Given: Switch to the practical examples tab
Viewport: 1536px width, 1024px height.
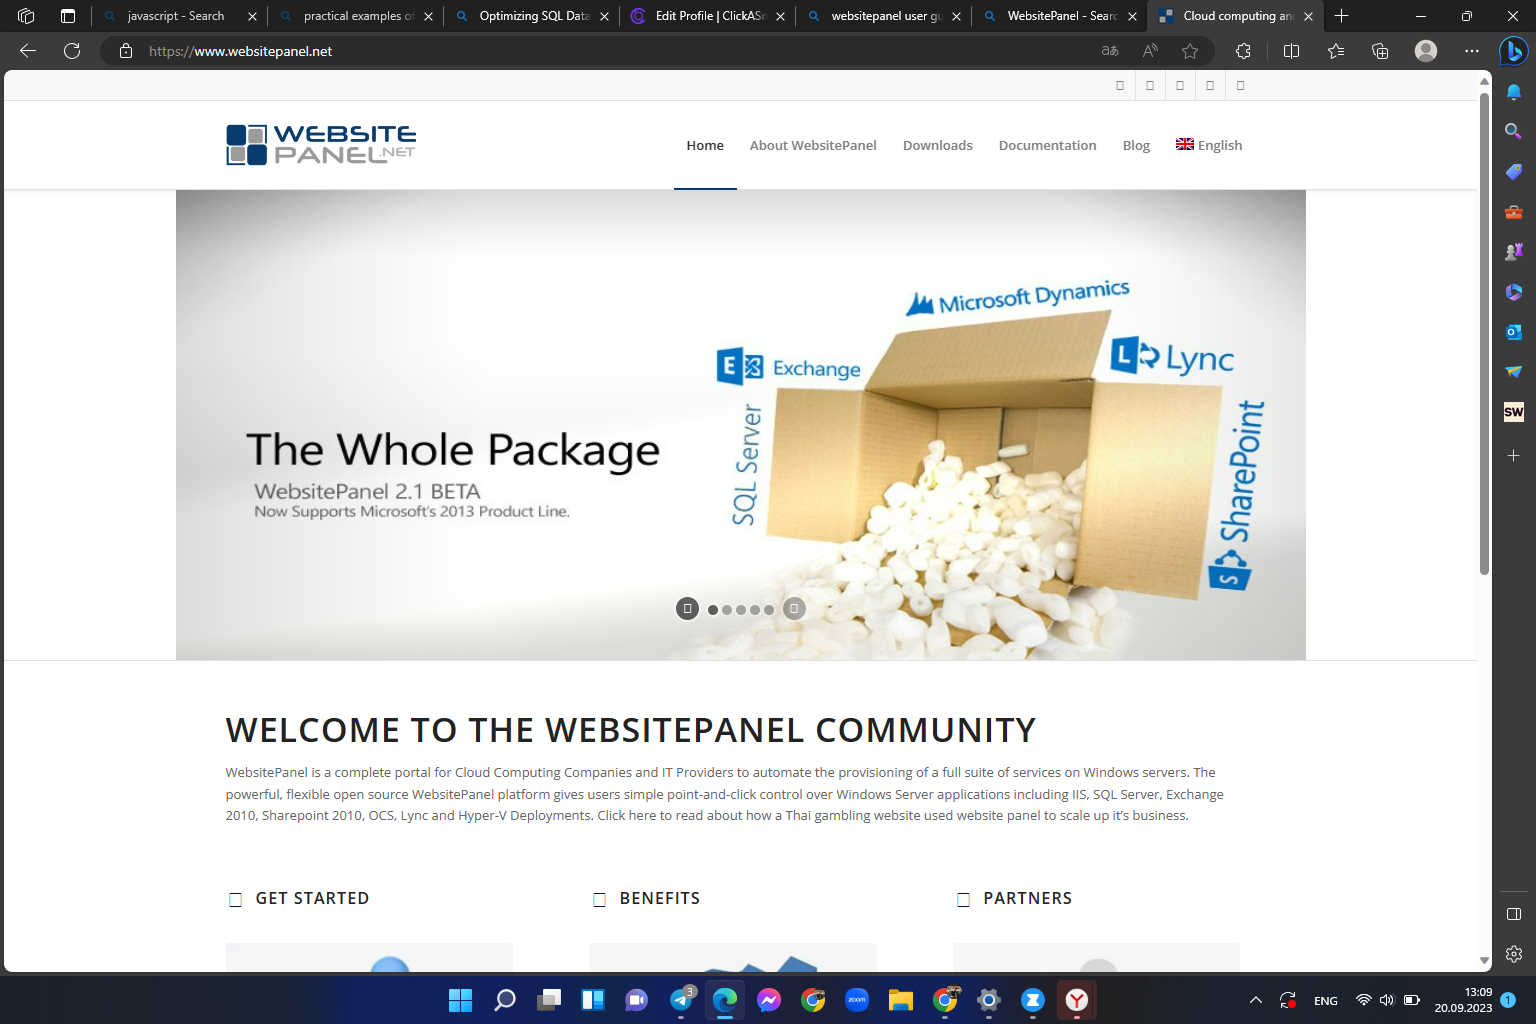Looking at the screenshot, I should pos(357,16).
